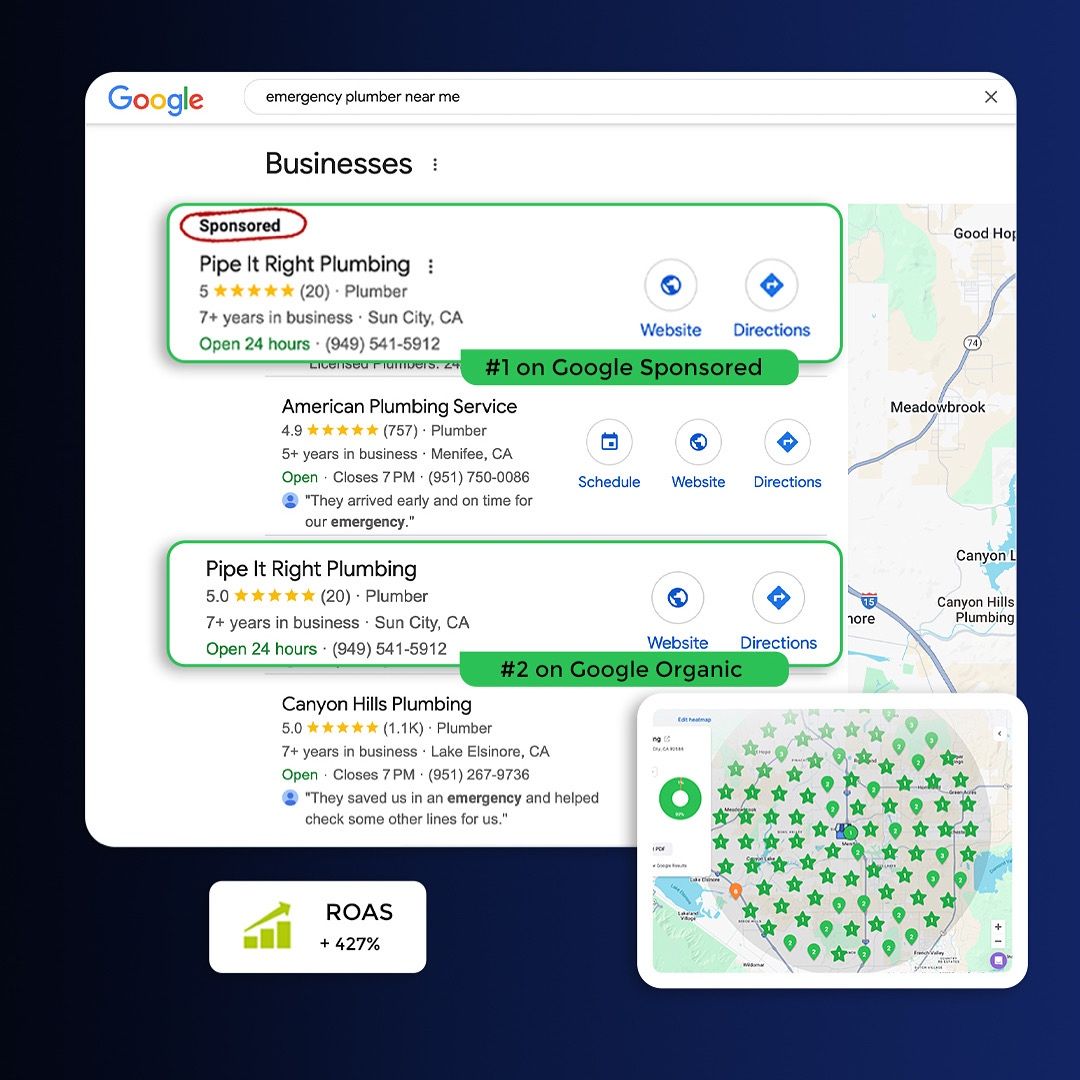Select the Directions text link in the Sponsored listing

[x=771, y=330]
